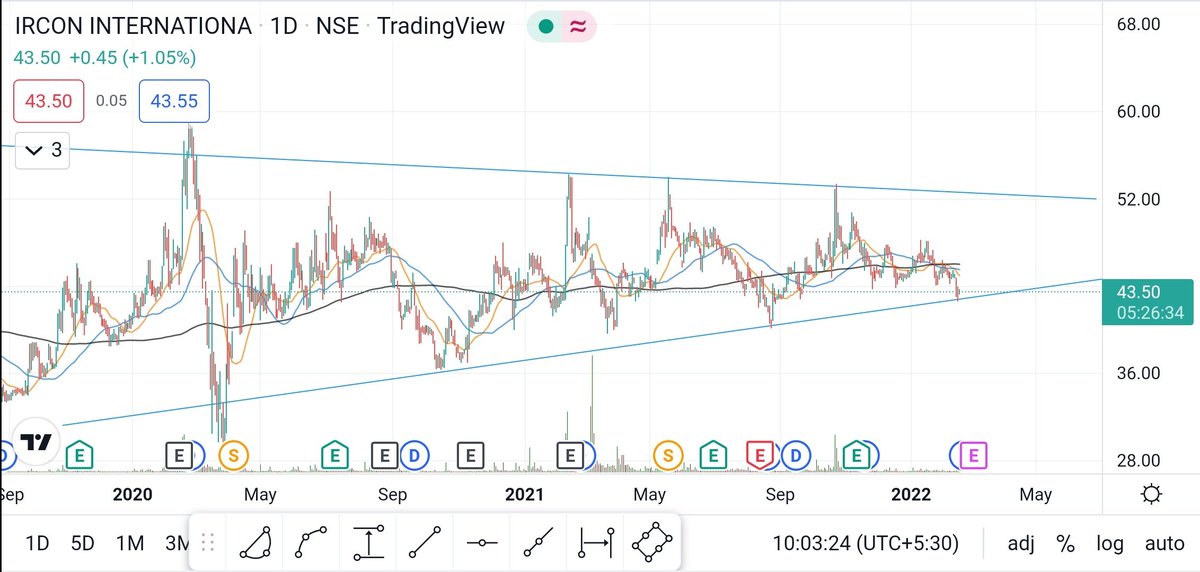The height and width of the screenshot is (572, 1200).
Task: Open the orange S split marker near May 2020
Action: pyautogui.click(x=233, y=455)
